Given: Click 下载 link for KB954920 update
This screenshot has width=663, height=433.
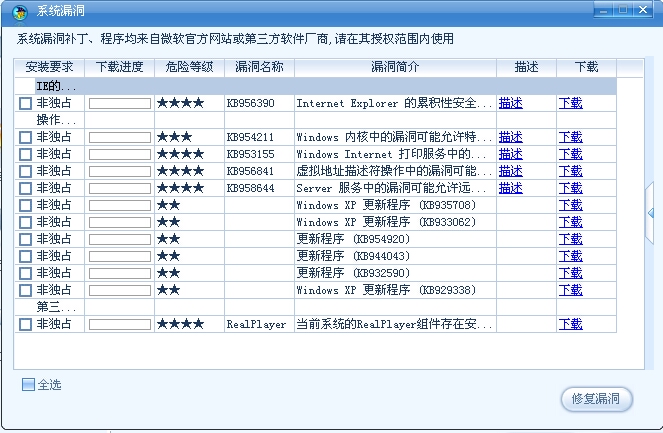Looking at the screenshot, I should tap(570, 239).
